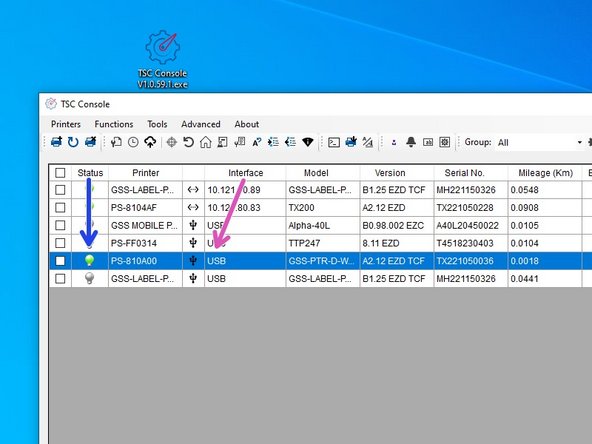Click the 'ab' text box icon
592x444 pixels.
click(x=428, y=142)
